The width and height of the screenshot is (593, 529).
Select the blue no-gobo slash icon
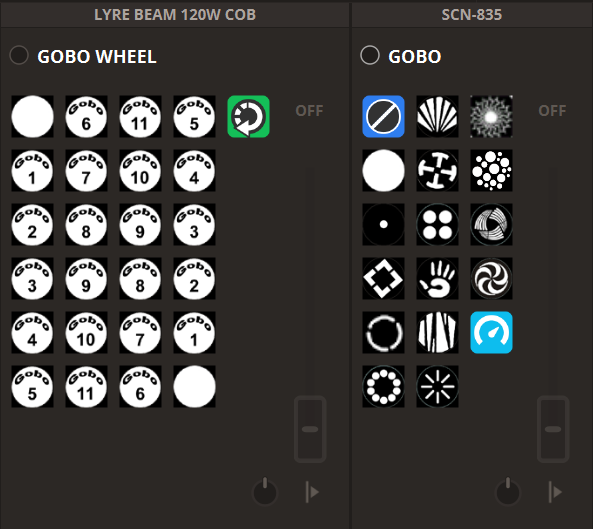click(383, 116)
